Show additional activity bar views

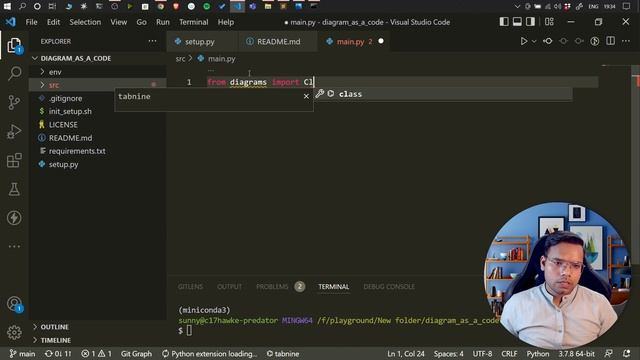tap(14, 246)
